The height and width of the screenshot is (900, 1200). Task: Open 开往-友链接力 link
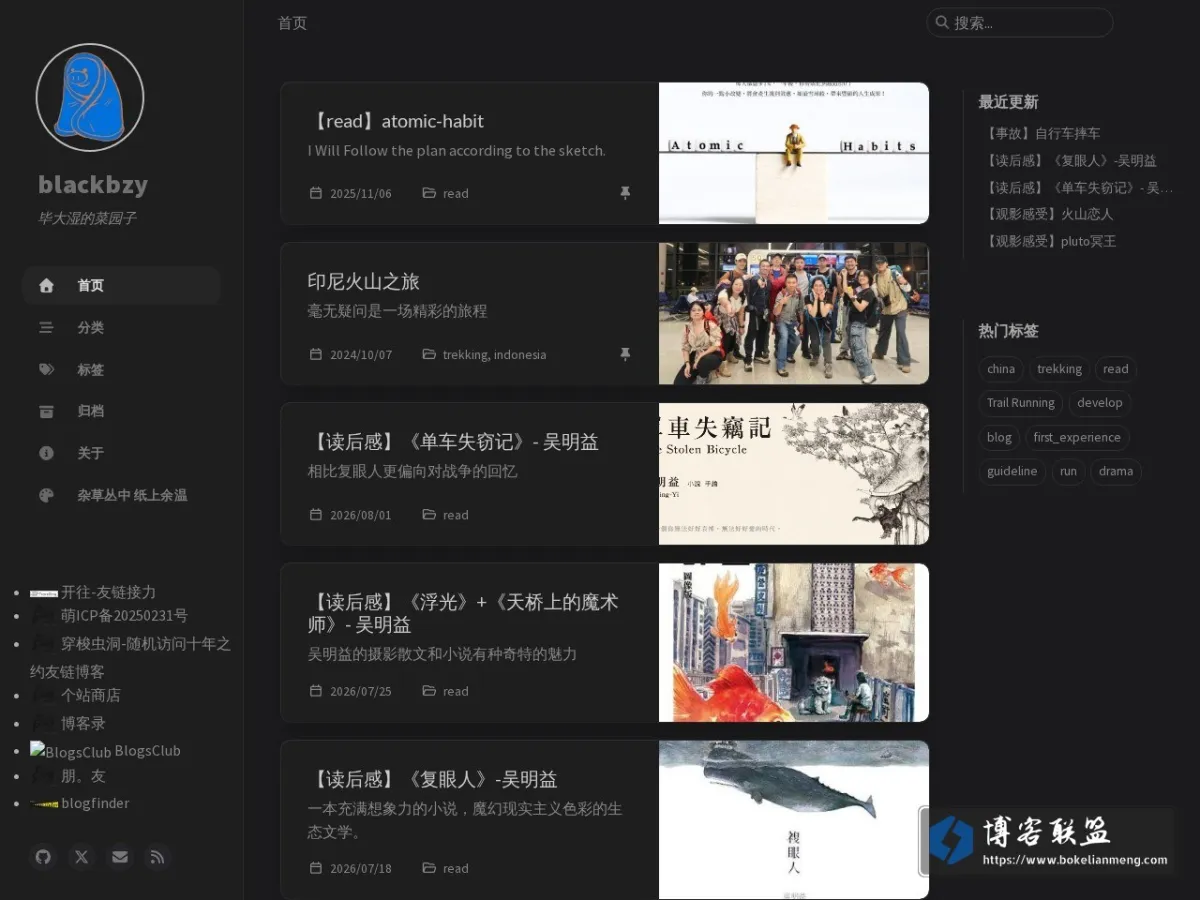click(108, 592)
